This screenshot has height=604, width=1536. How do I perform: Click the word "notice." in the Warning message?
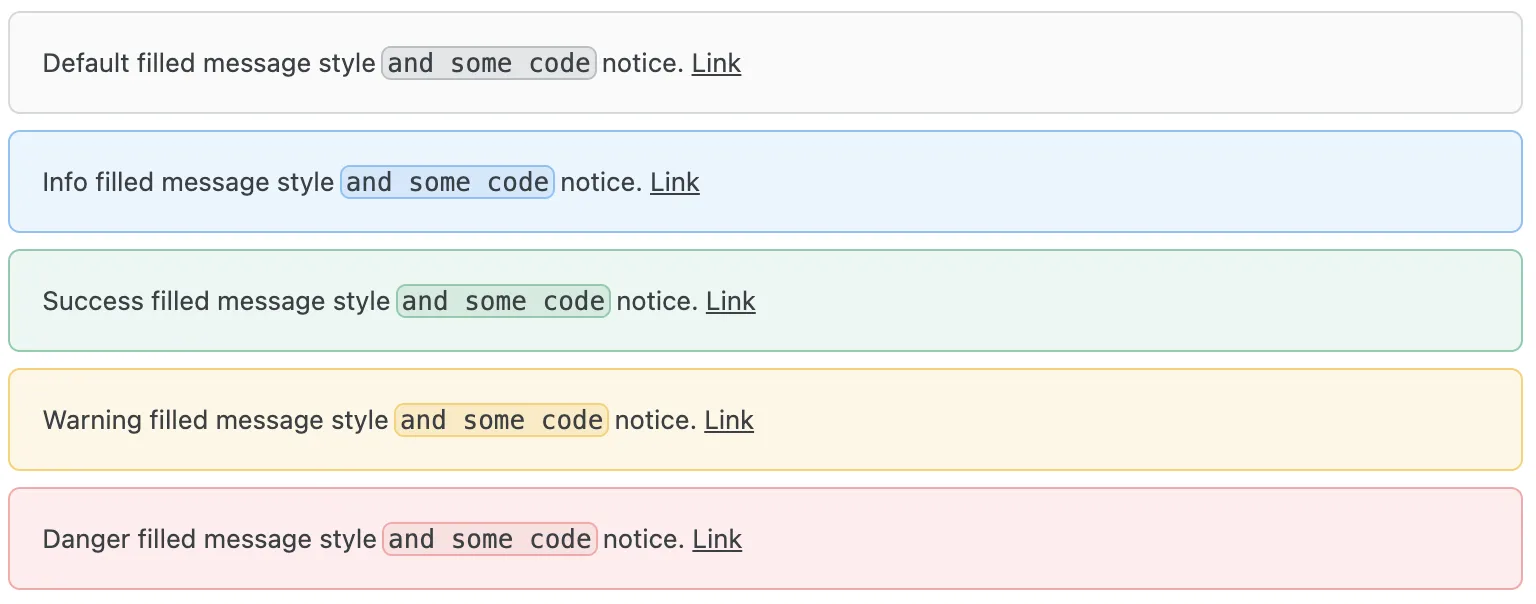tap(655, 420)
